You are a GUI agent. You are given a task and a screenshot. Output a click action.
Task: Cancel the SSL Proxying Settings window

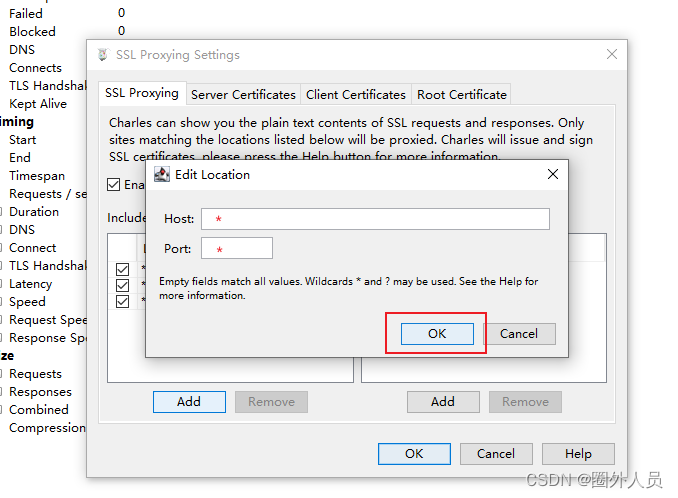click(x=496, y=454)
